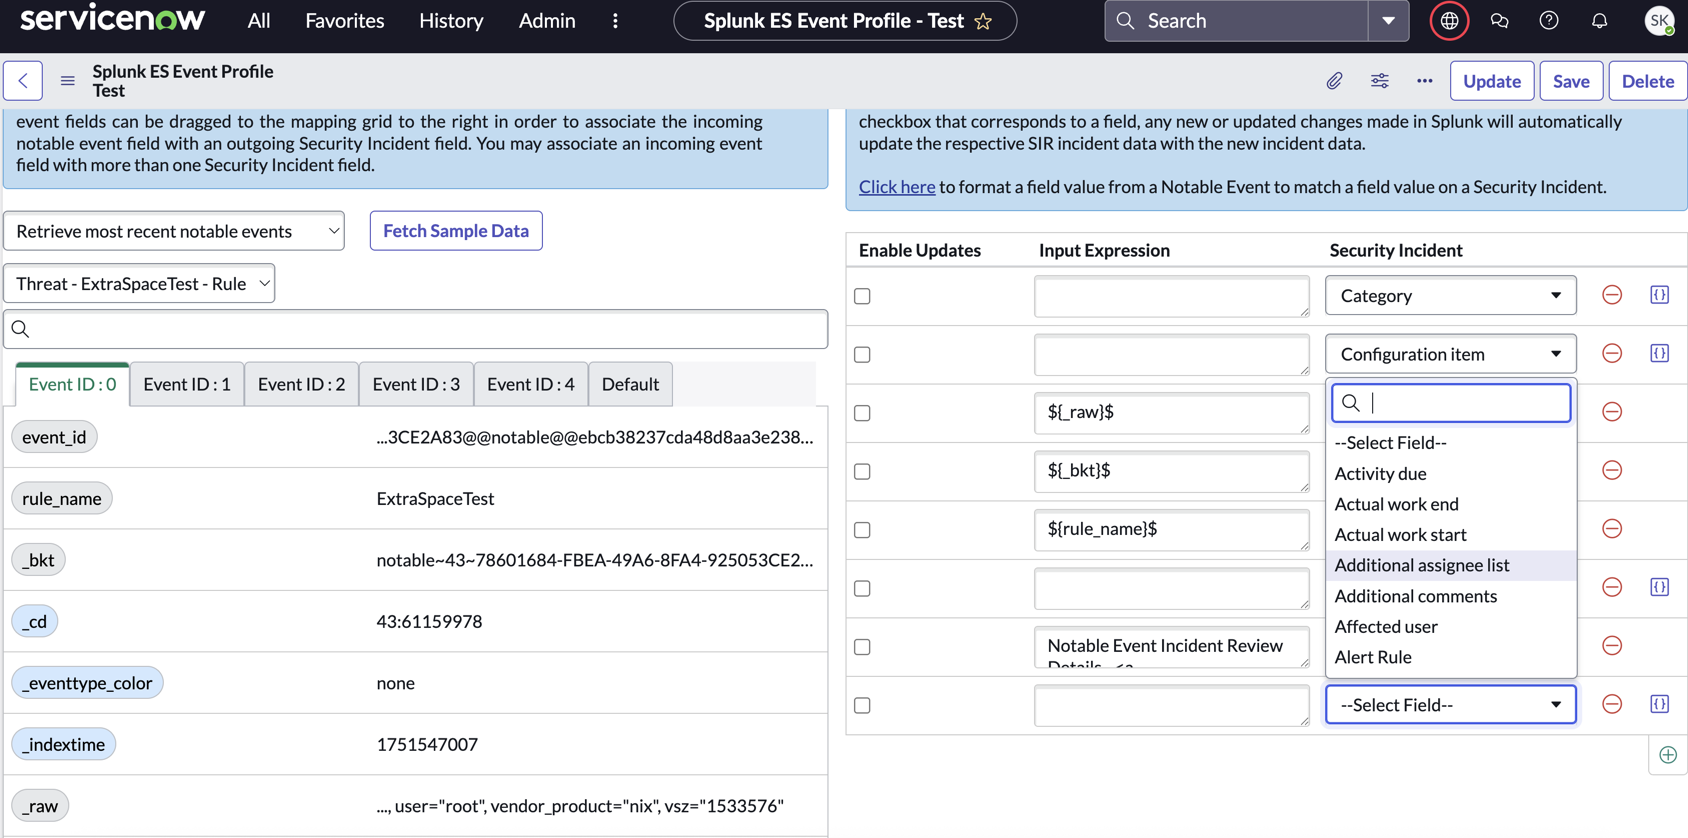Open script editor for Configuration item row
Viewport: 1688px width, 838px height.
click(1660, 353)
